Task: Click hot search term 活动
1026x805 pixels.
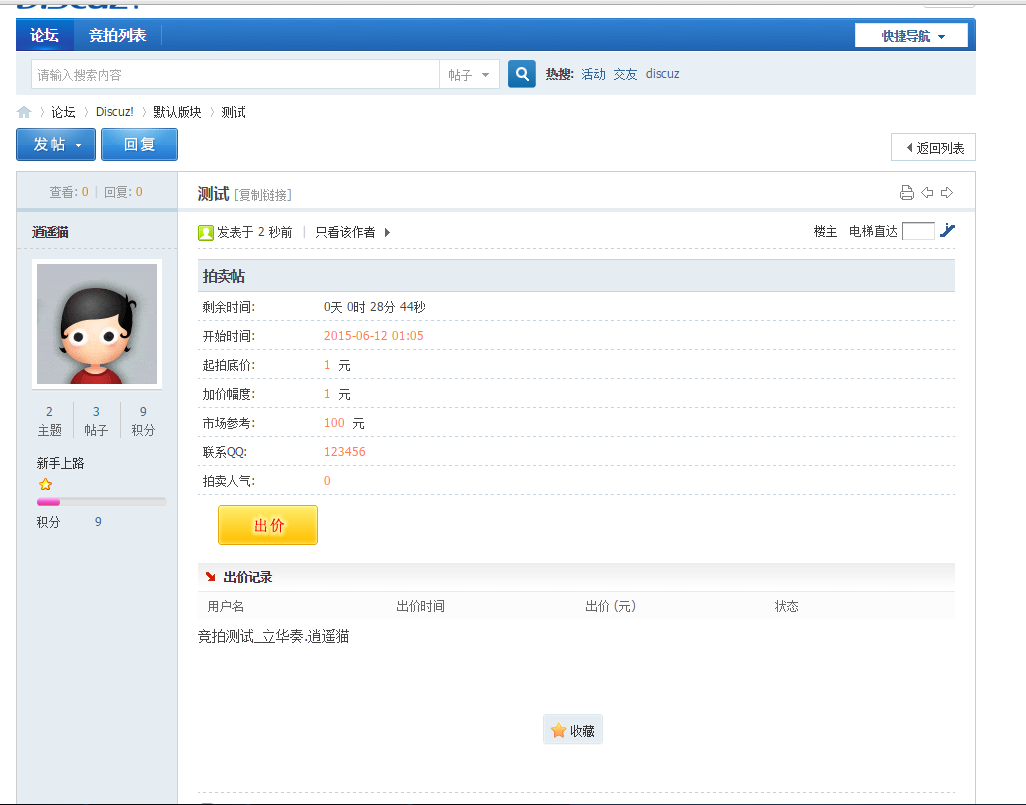Action: pos(593,74)
